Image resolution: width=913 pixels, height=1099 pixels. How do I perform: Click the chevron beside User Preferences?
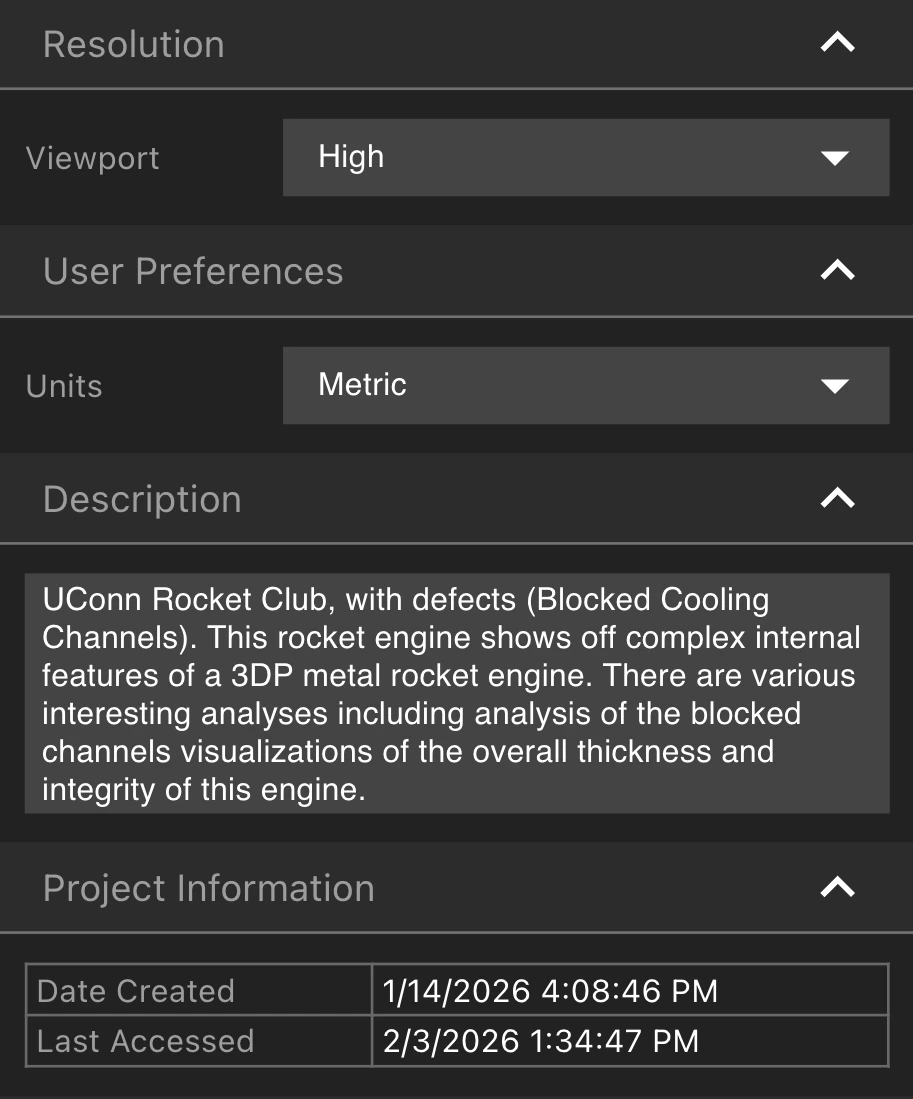pyautogui.click(x=836, y=271)
